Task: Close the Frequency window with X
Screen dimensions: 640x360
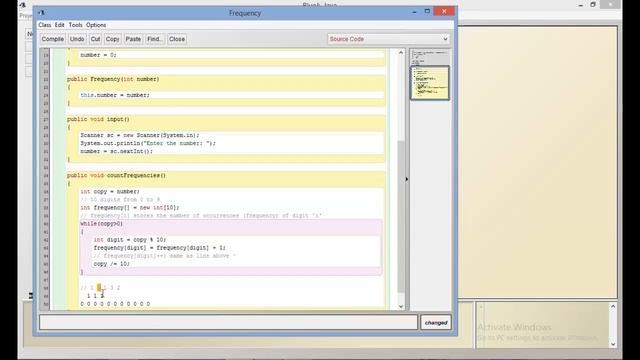Action: tap(444, 11)
